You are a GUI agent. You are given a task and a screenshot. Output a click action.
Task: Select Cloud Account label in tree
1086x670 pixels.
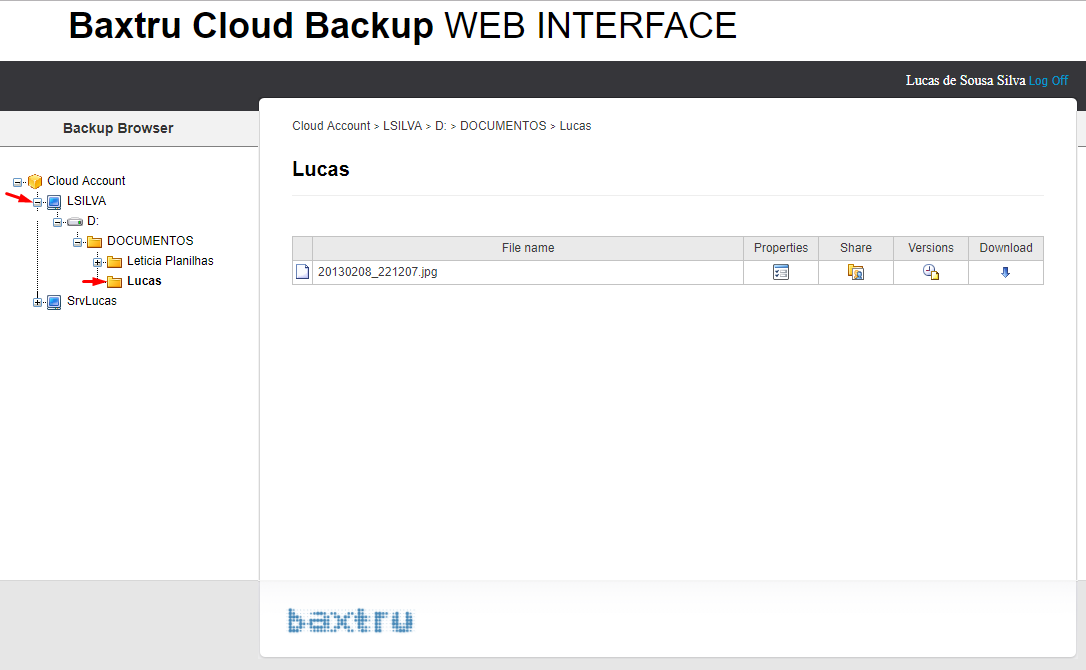(x=86, y=181)
